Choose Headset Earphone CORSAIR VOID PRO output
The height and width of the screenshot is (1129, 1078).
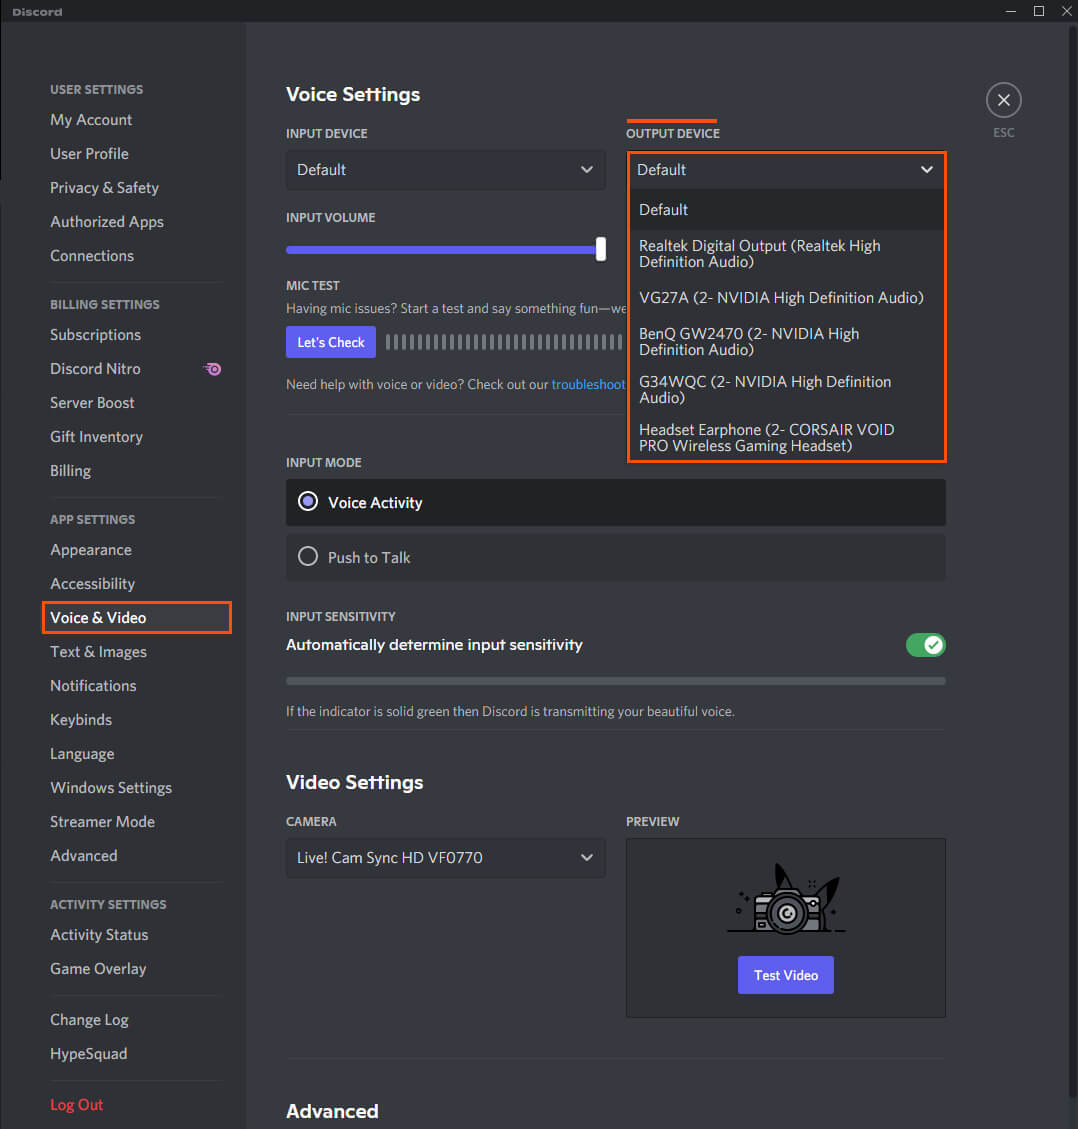(786, 438)
